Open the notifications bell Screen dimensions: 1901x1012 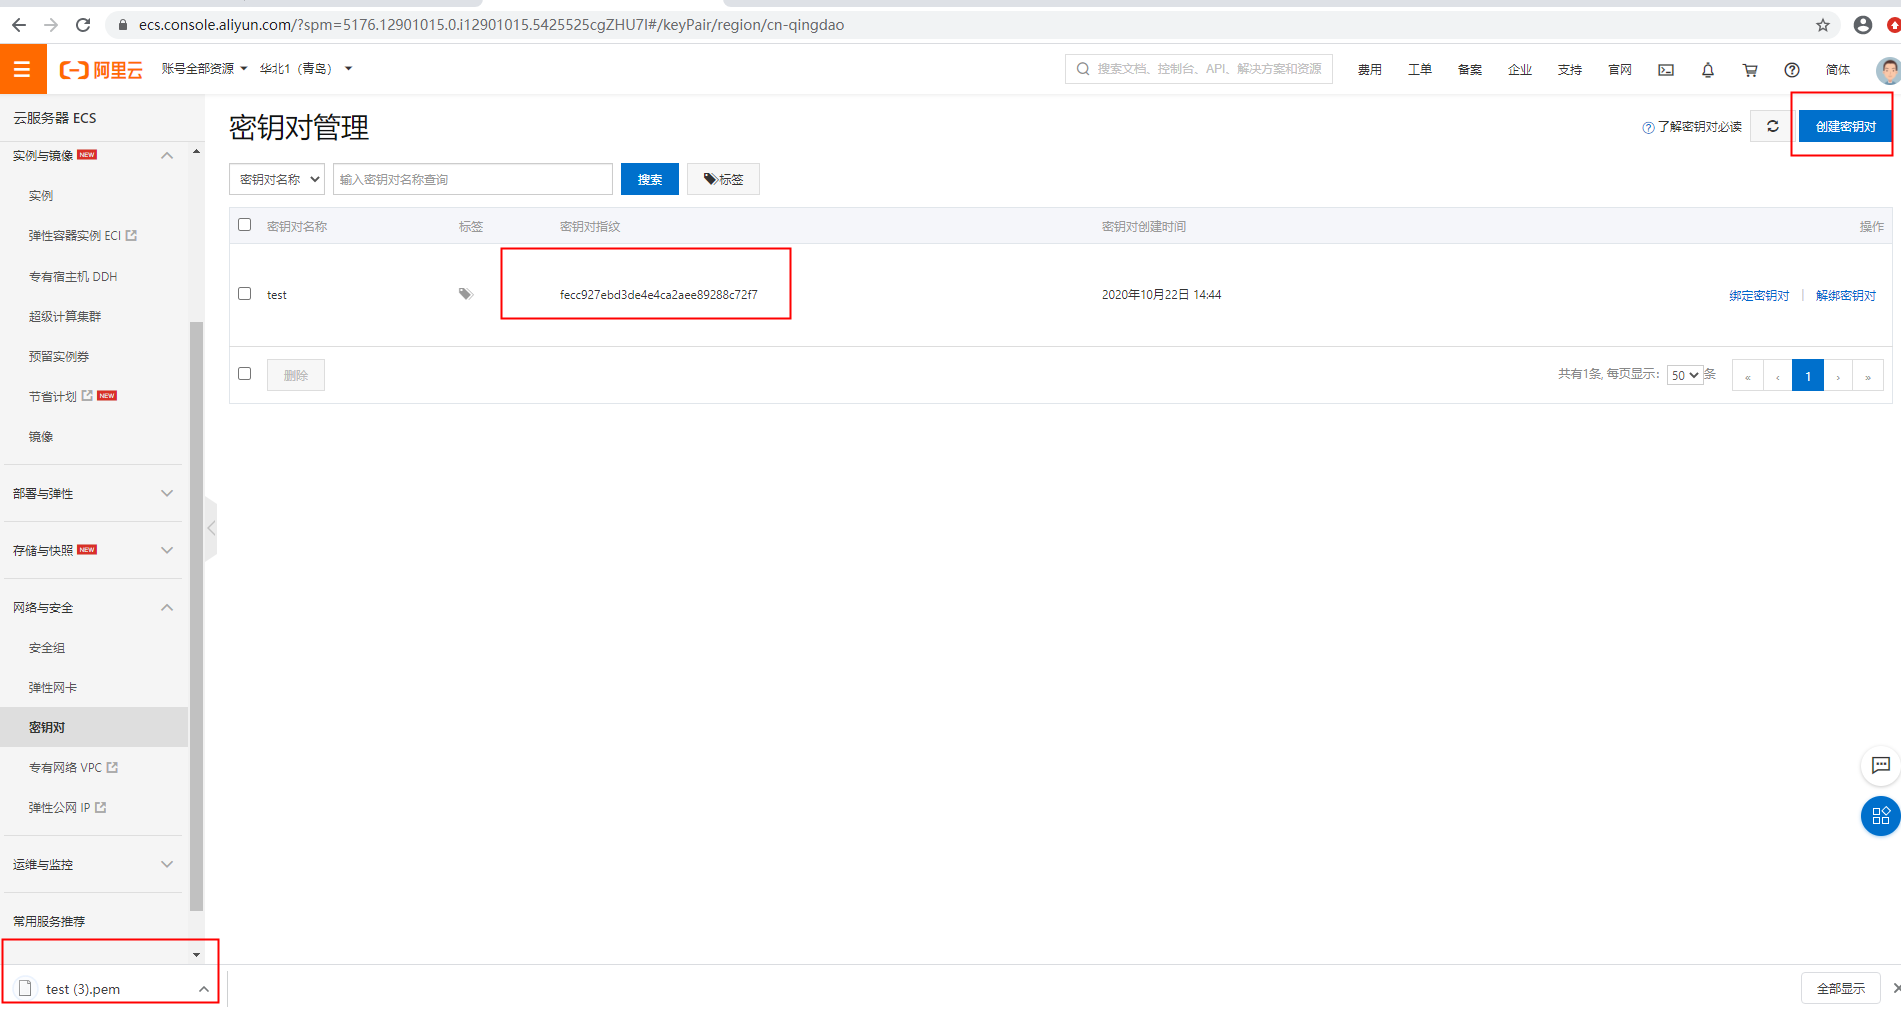1708,69
